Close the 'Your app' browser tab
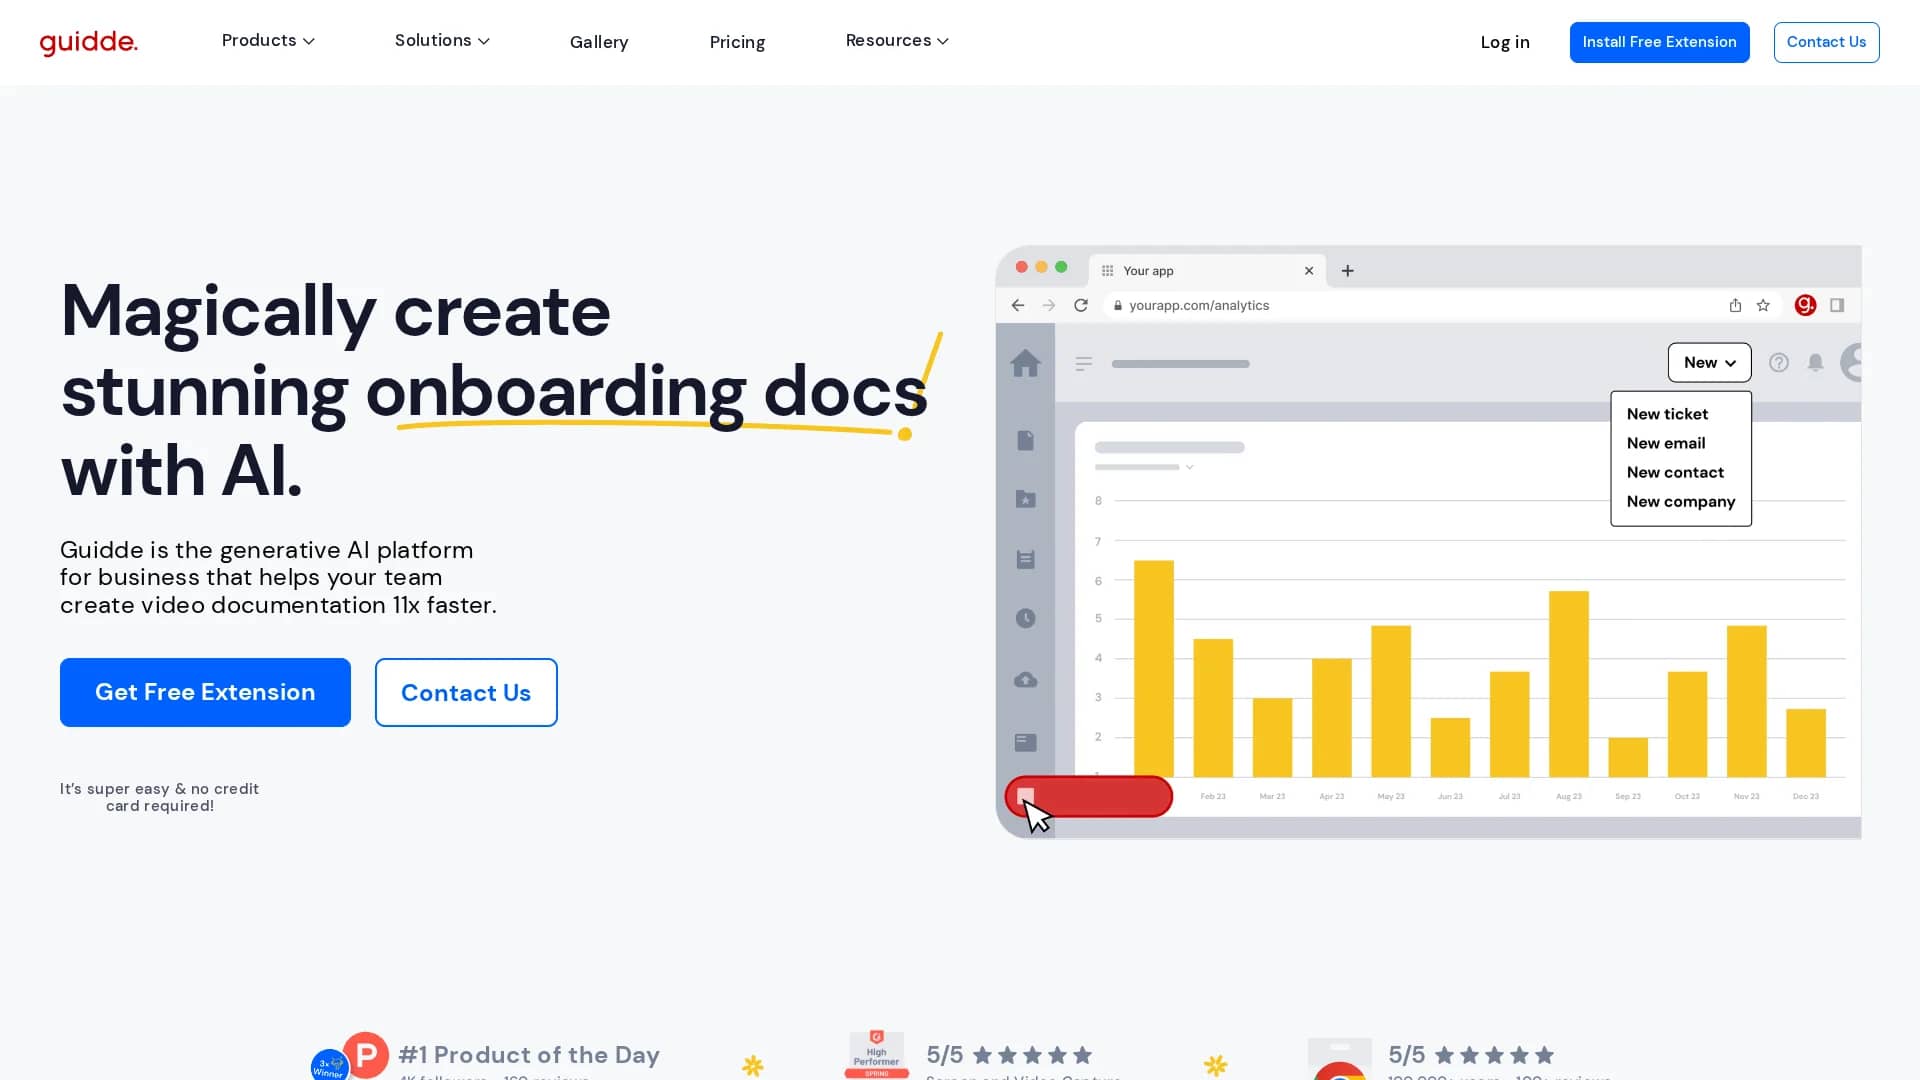This screenshot has width=1920, height=1080. coord(1309,271)
